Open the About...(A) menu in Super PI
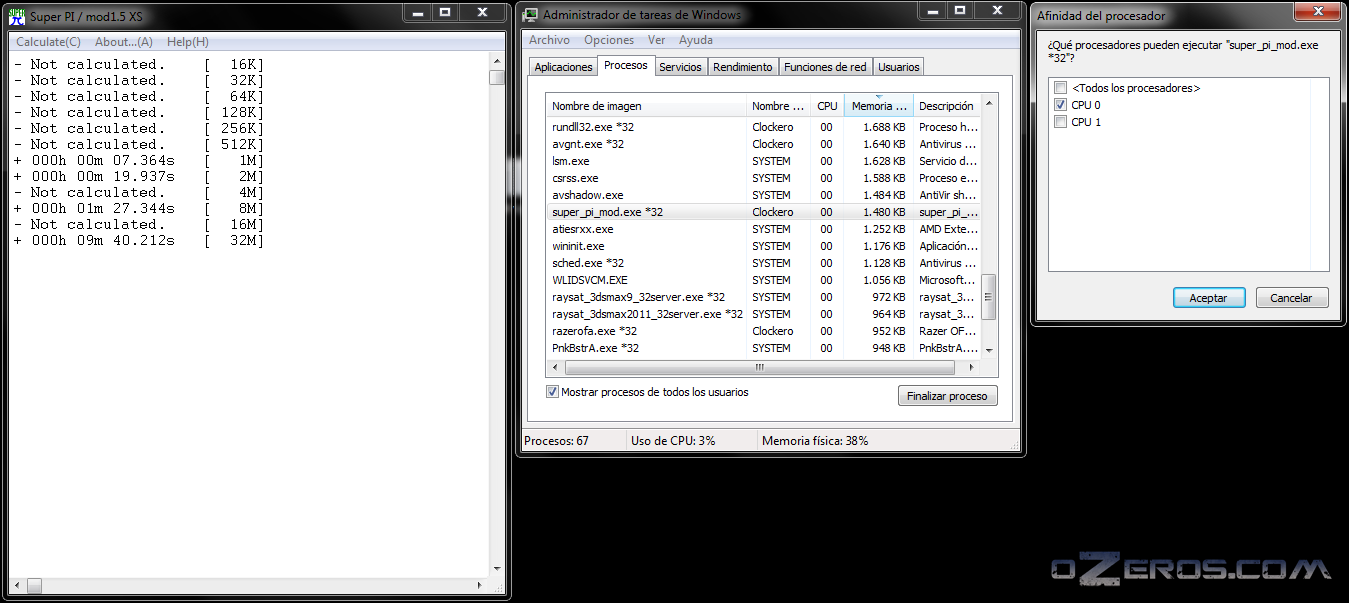 pos(124,42)
